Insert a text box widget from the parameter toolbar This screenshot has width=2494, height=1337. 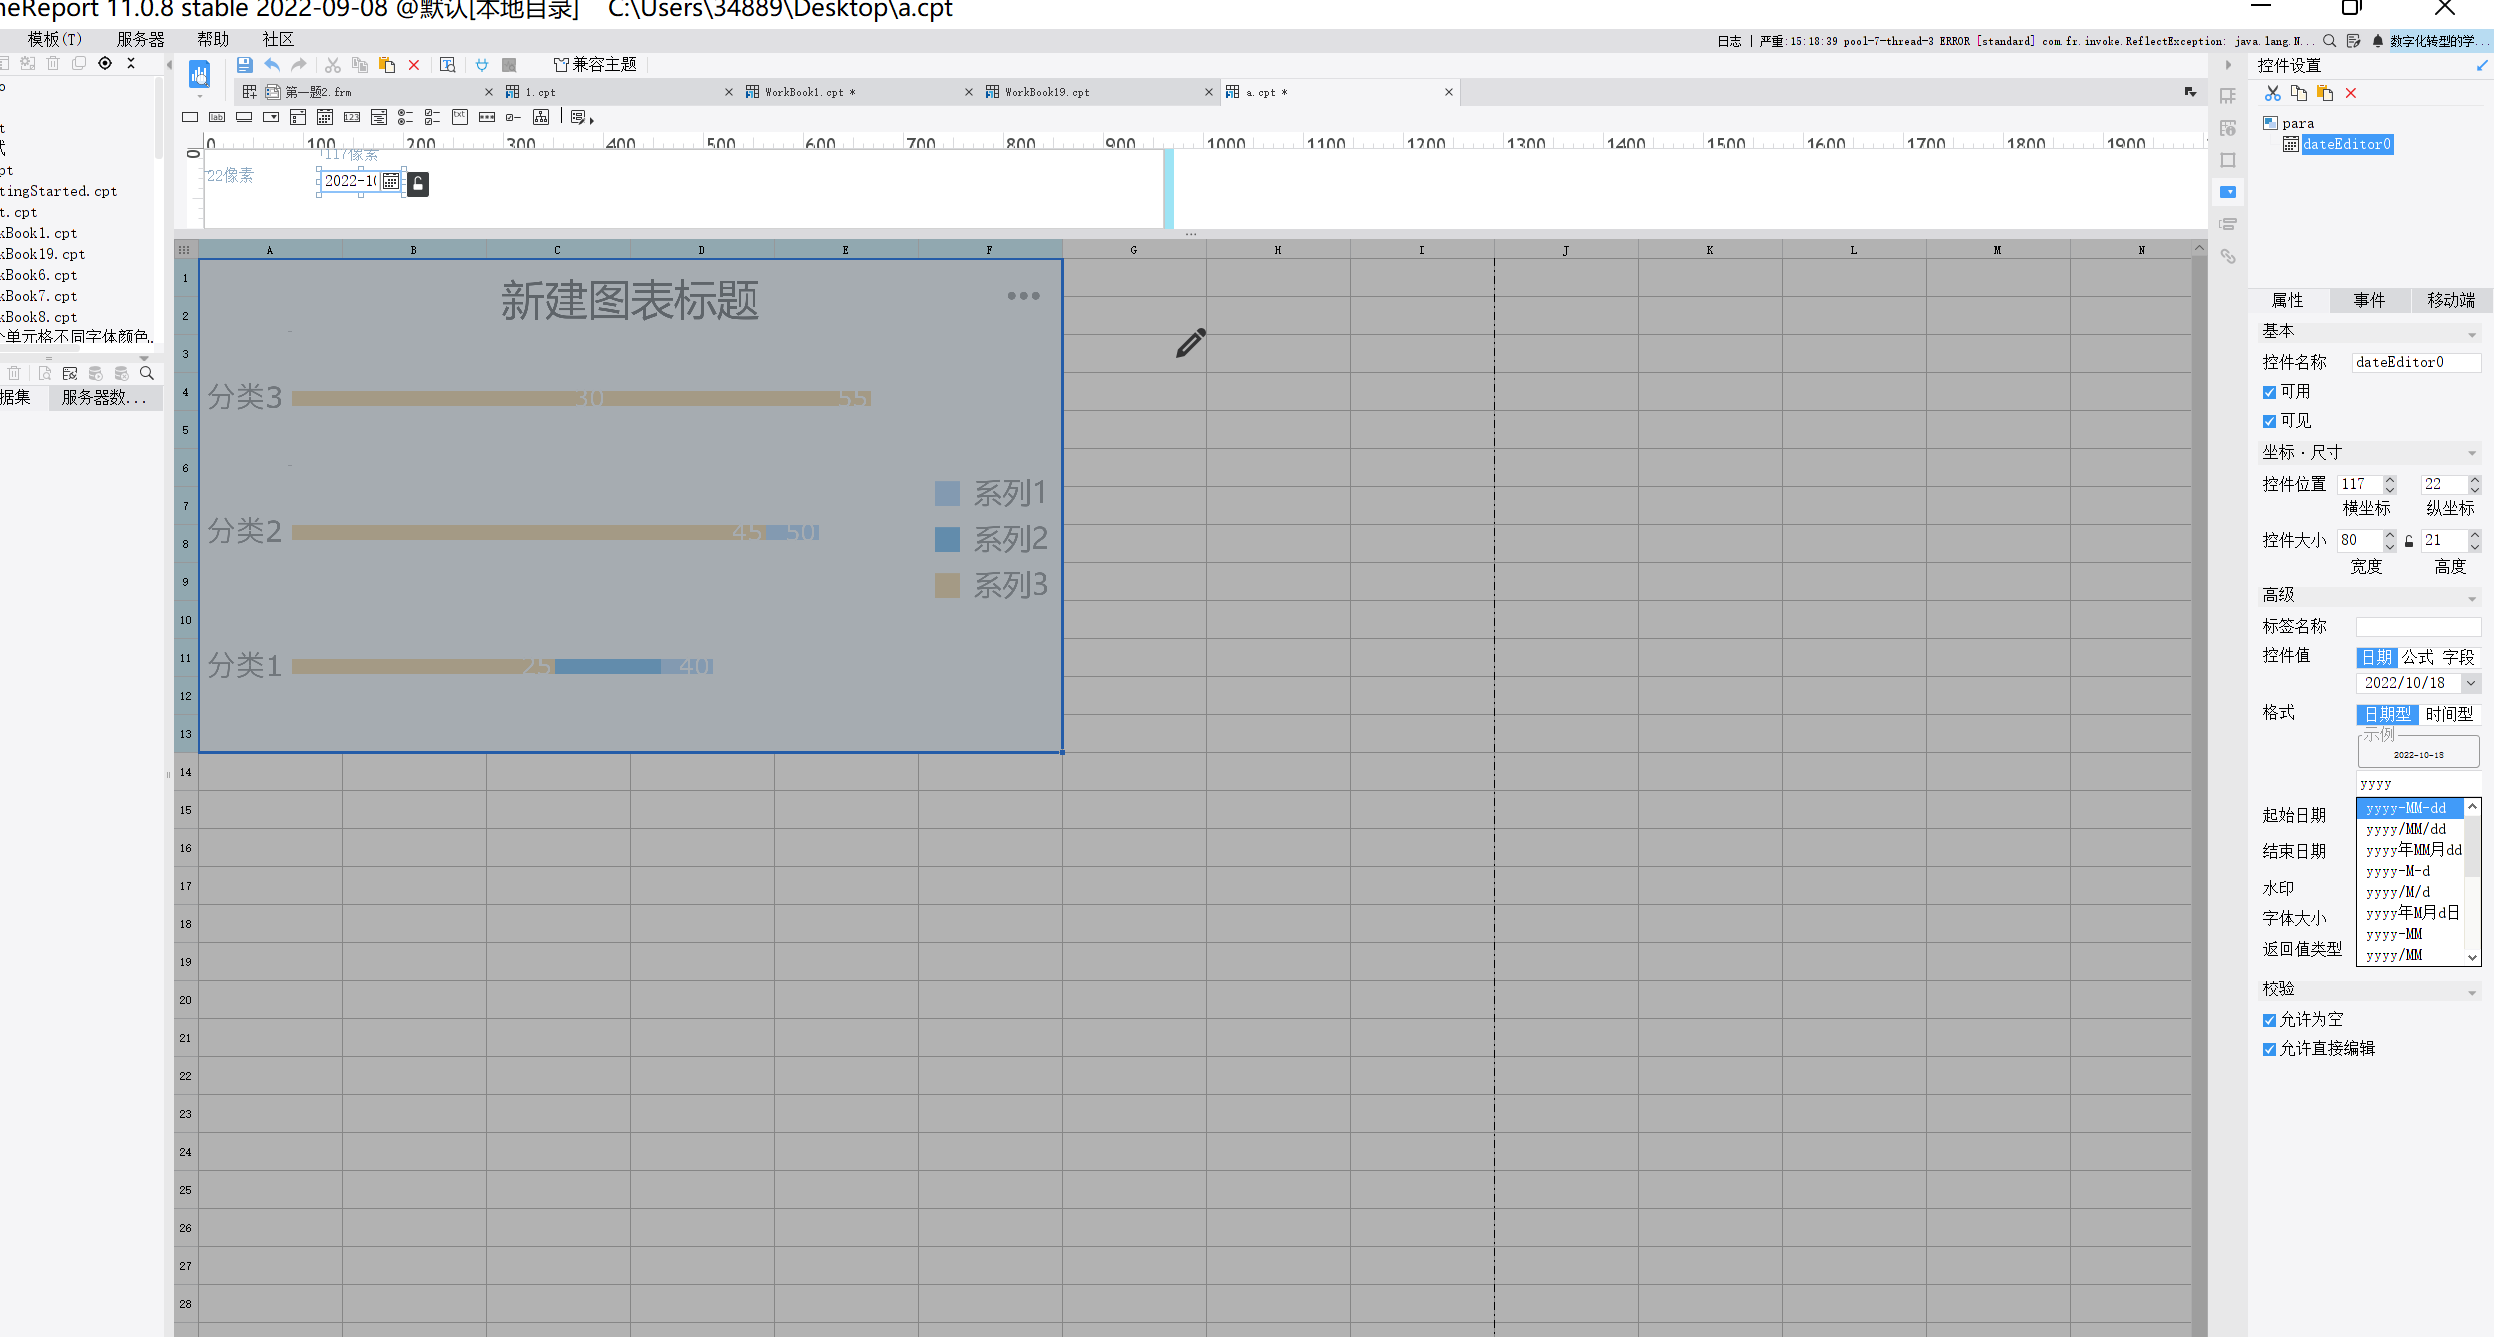coord(190,117)
